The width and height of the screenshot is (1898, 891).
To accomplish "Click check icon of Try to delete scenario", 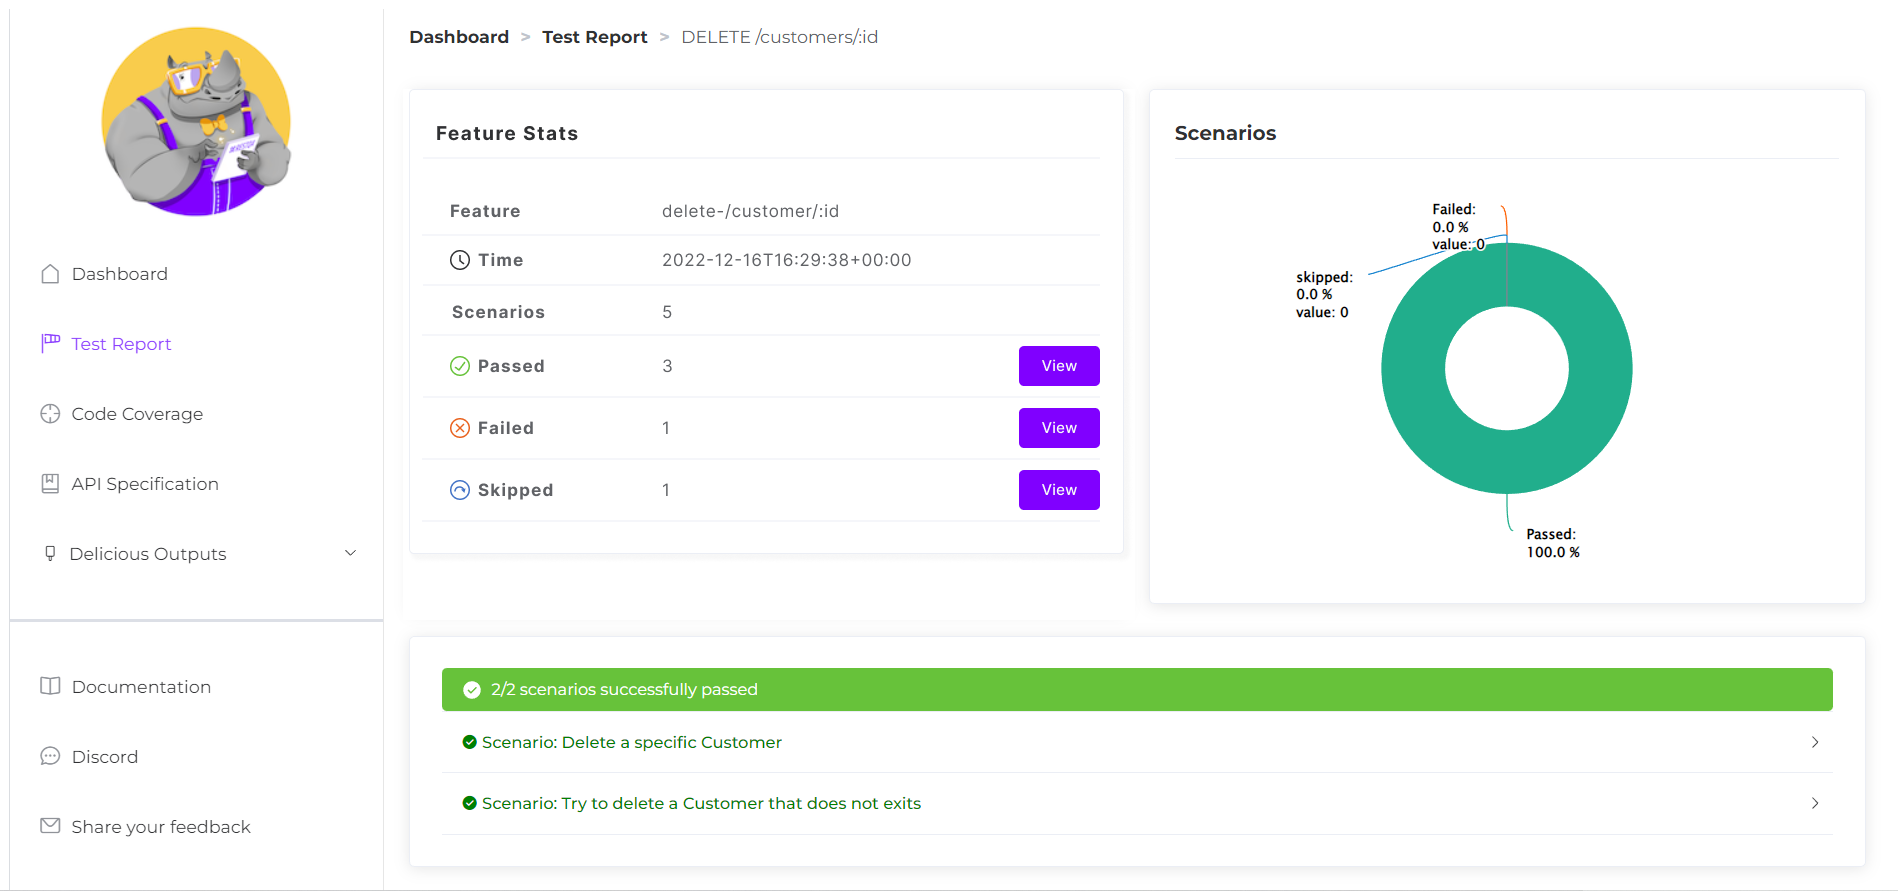I will [469, 803].
